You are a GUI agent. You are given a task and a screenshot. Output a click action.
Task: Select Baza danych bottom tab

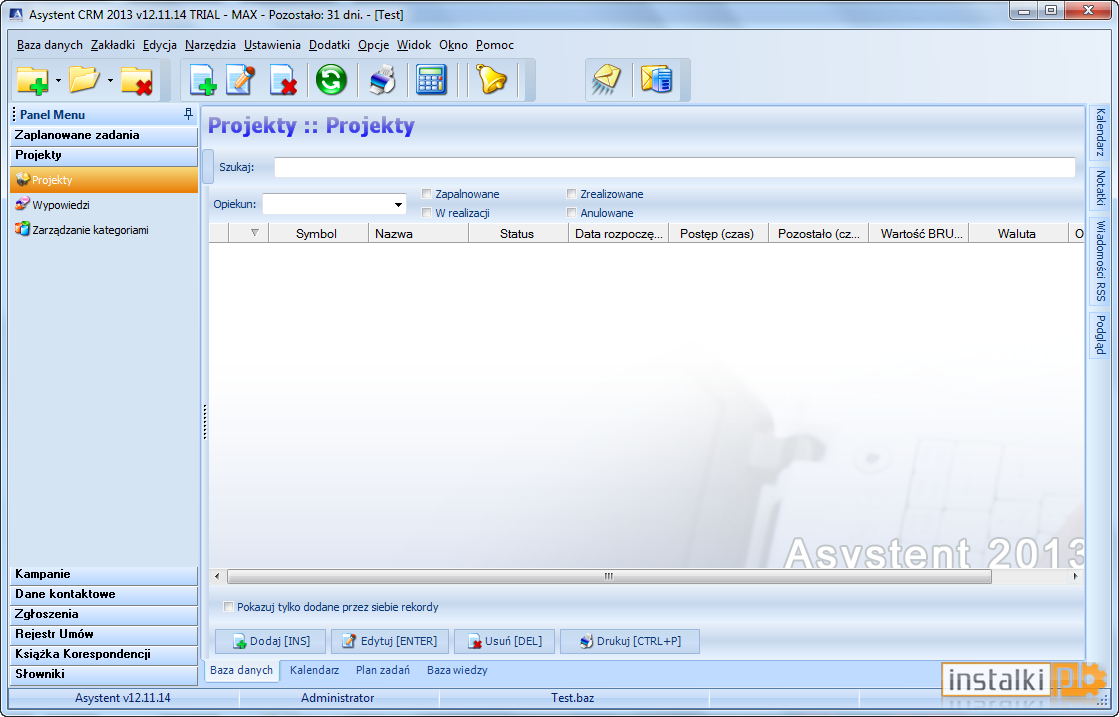coord(241,671)
